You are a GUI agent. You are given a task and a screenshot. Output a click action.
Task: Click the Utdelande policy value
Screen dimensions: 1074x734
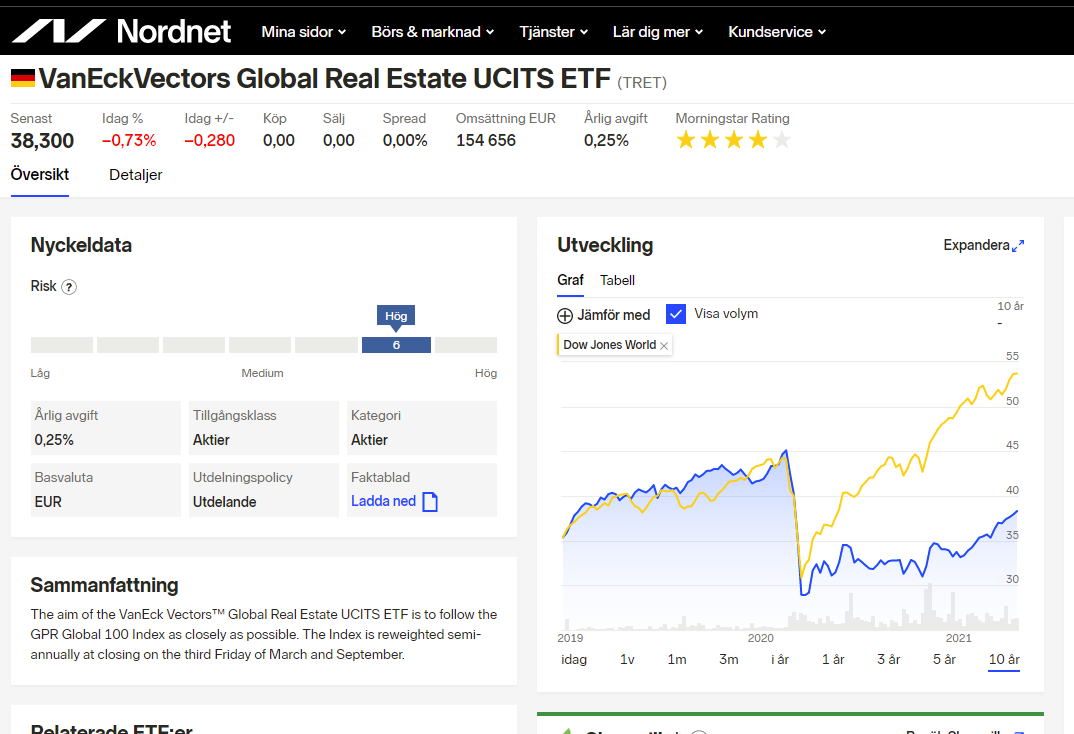tap(225, 502)
